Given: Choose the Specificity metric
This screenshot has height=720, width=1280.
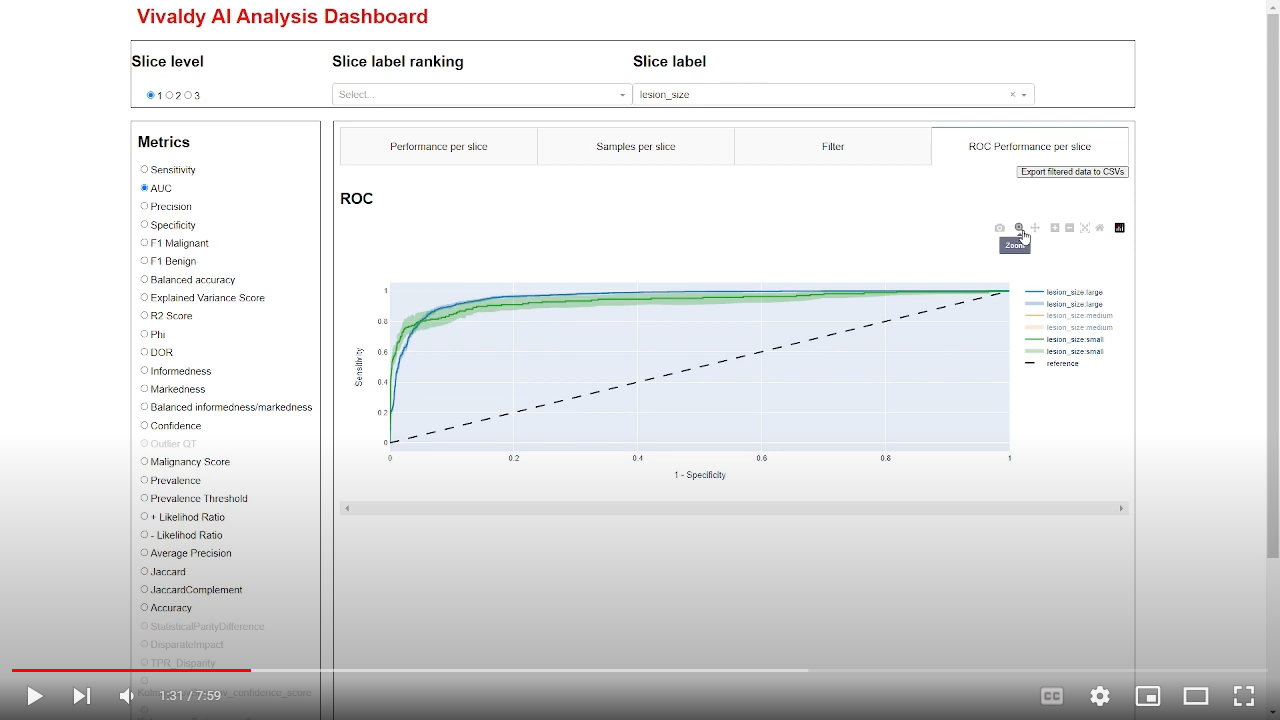Looking at the screenshot, I should (145, 225).
